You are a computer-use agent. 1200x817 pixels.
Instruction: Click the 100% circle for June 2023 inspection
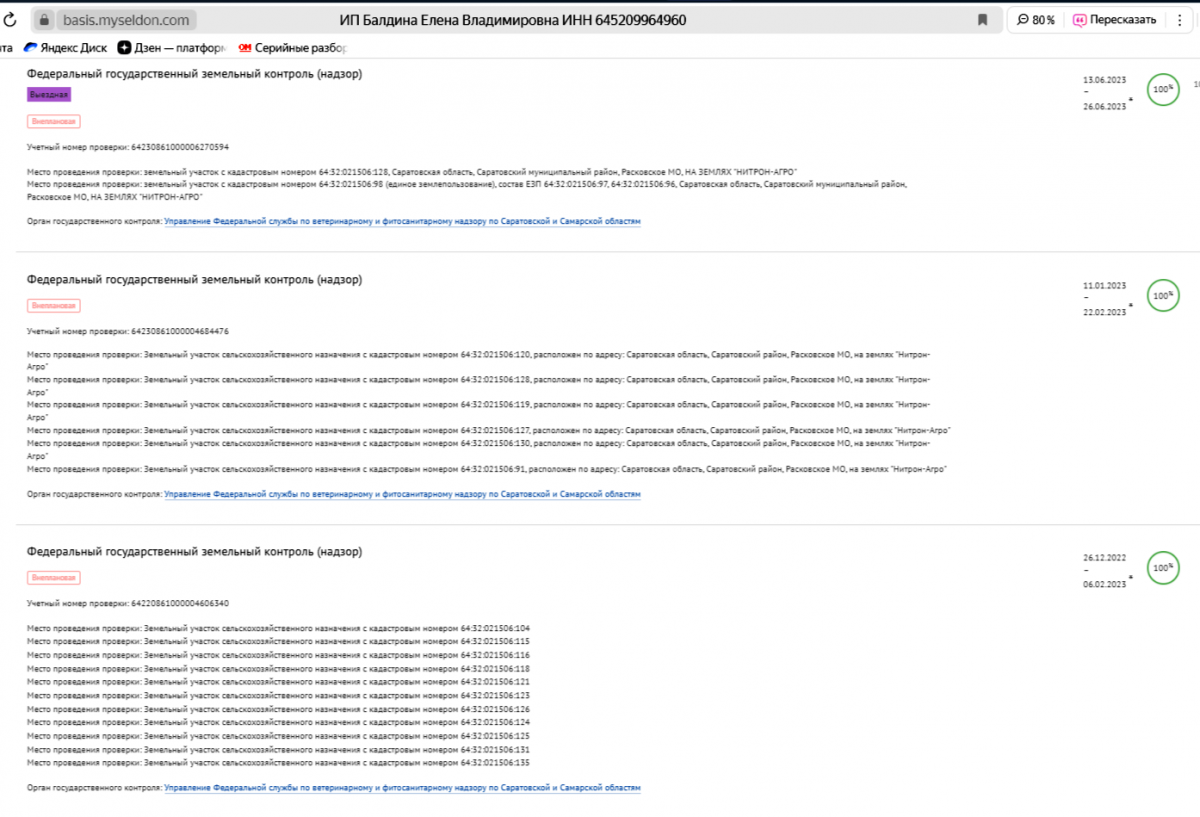click(1162, 90)
